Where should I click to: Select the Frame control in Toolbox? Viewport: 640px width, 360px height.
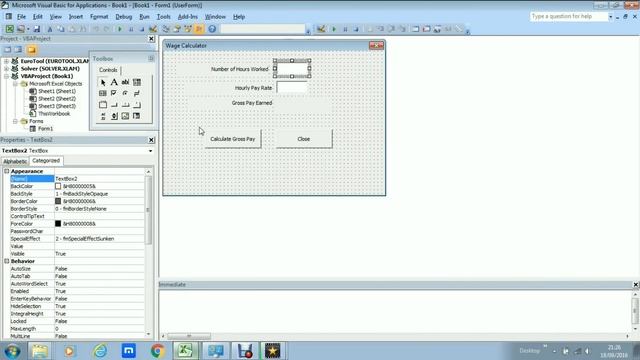point(103,105)
